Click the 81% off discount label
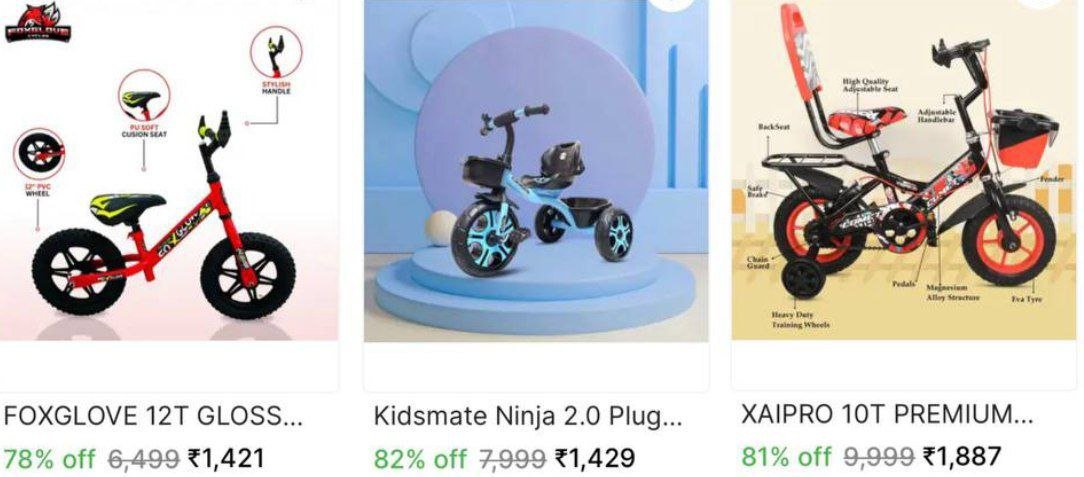1084x477 pixels. point(787,456)
